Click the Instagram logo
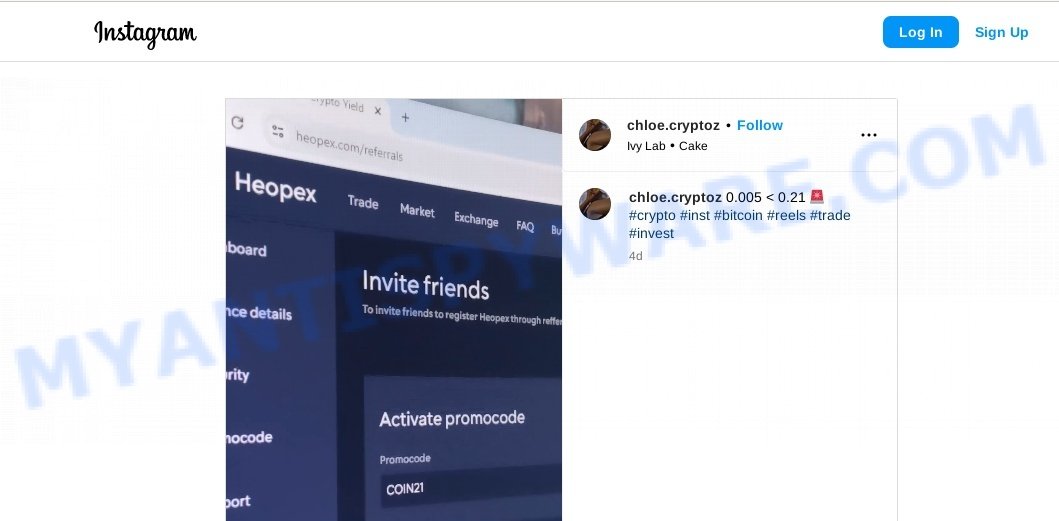The image size is (1059, 521). (145, 32)
